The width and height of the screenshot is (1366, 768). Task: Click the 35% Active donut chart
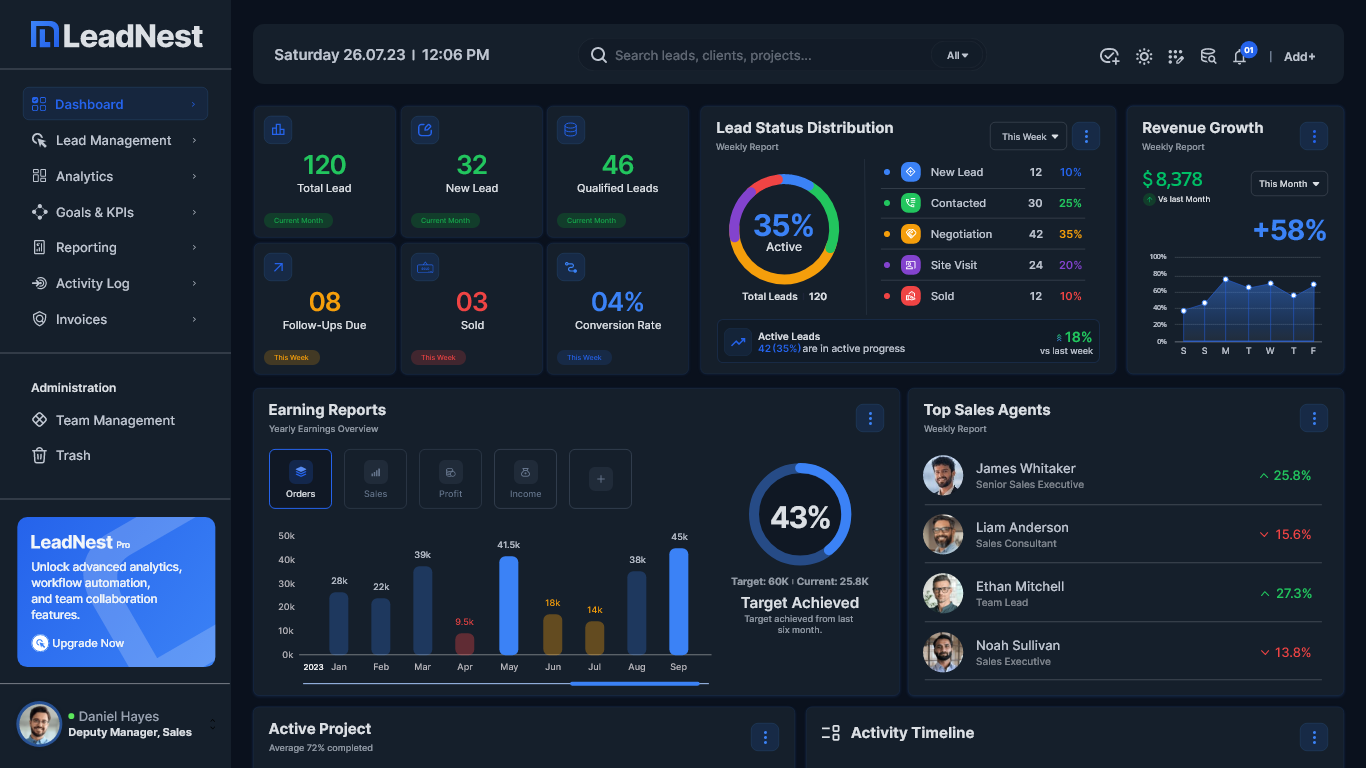point(784,230)
